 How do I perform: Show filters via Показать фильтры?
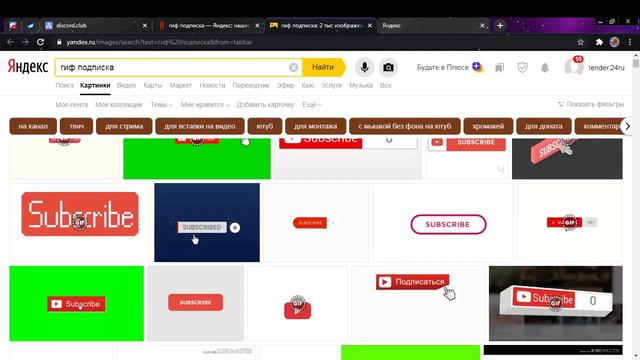(x=591, y=104)
